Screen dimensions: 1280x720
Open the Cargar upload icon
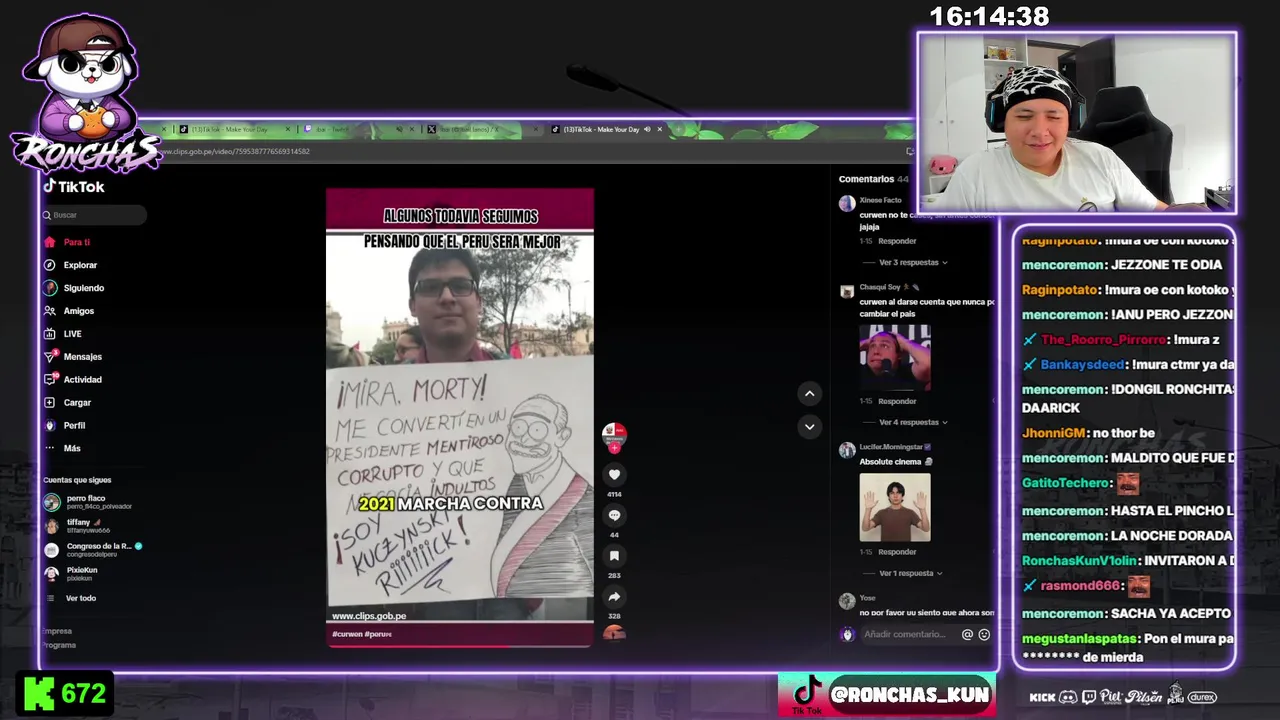tap(50, 402)
